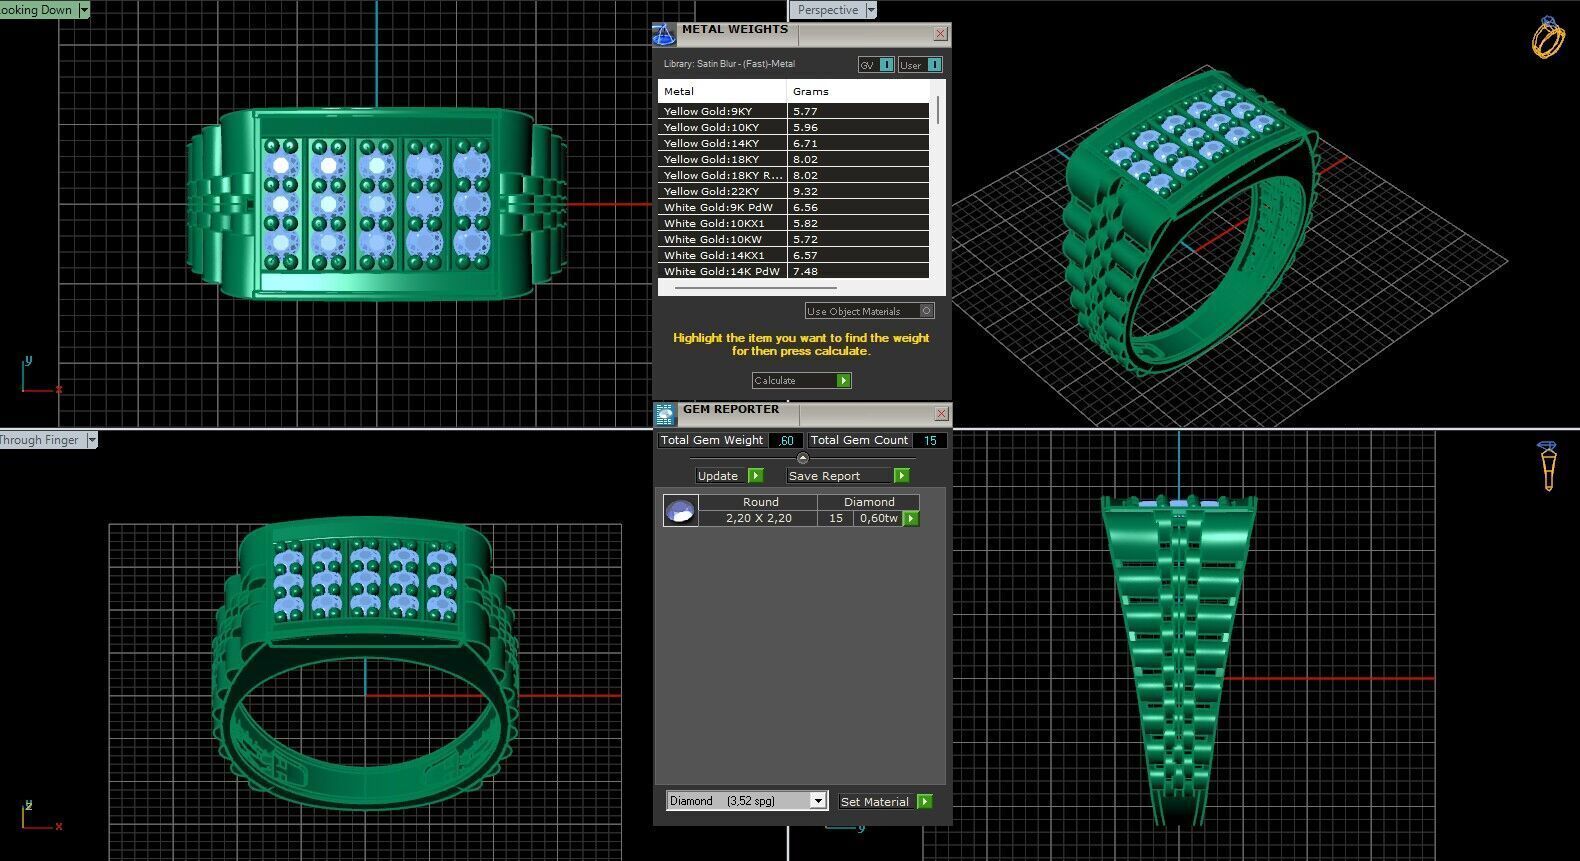Select the White Gold:10KW row
The height and width of the screenshot is (861, 1580).
click(794, 239)
